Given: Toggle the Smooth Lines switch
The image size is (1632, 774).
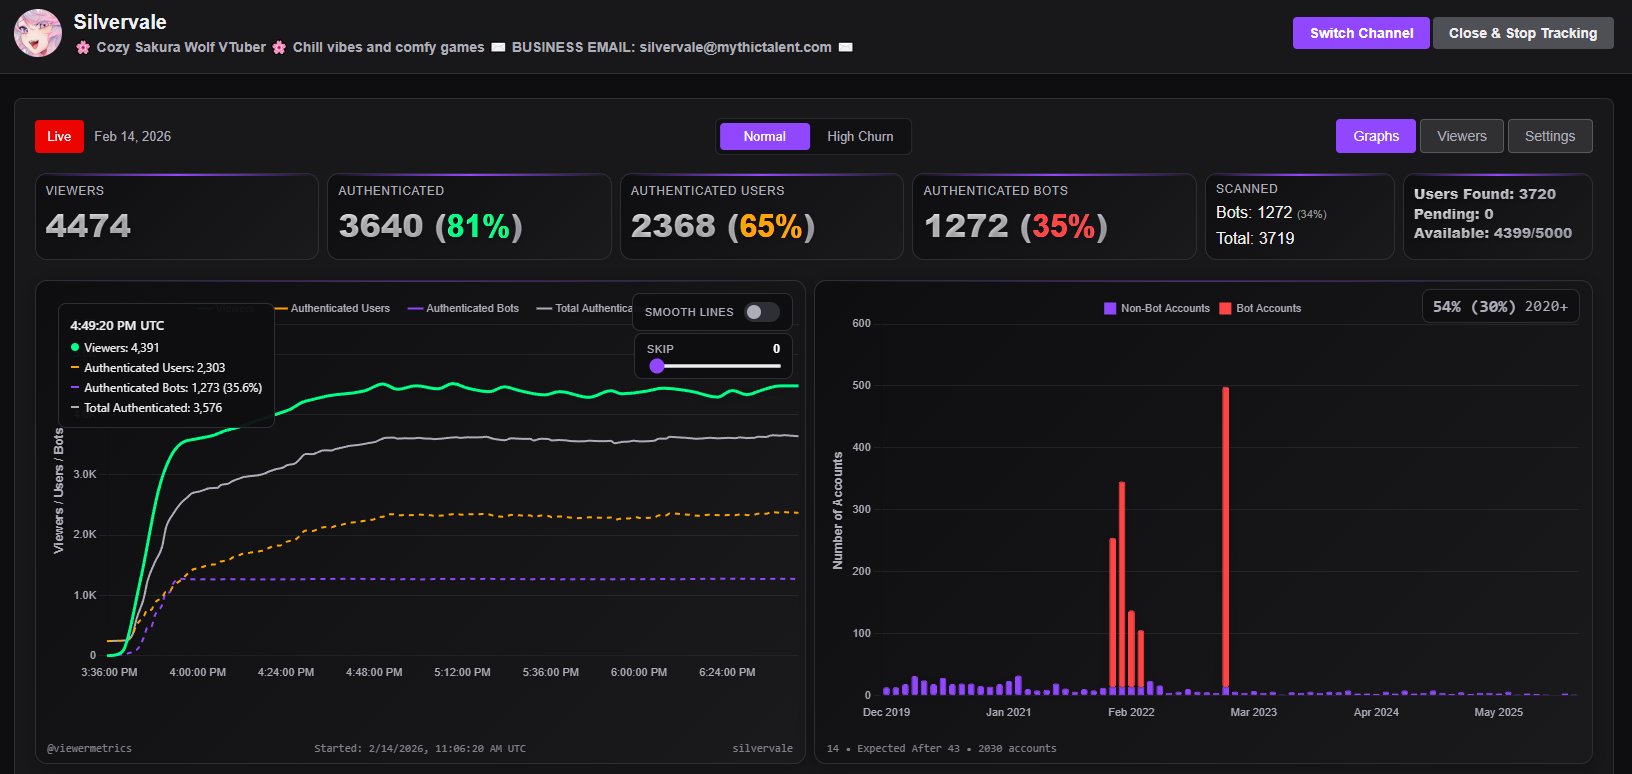Looking at the screenshot, I should pos(762,312).
